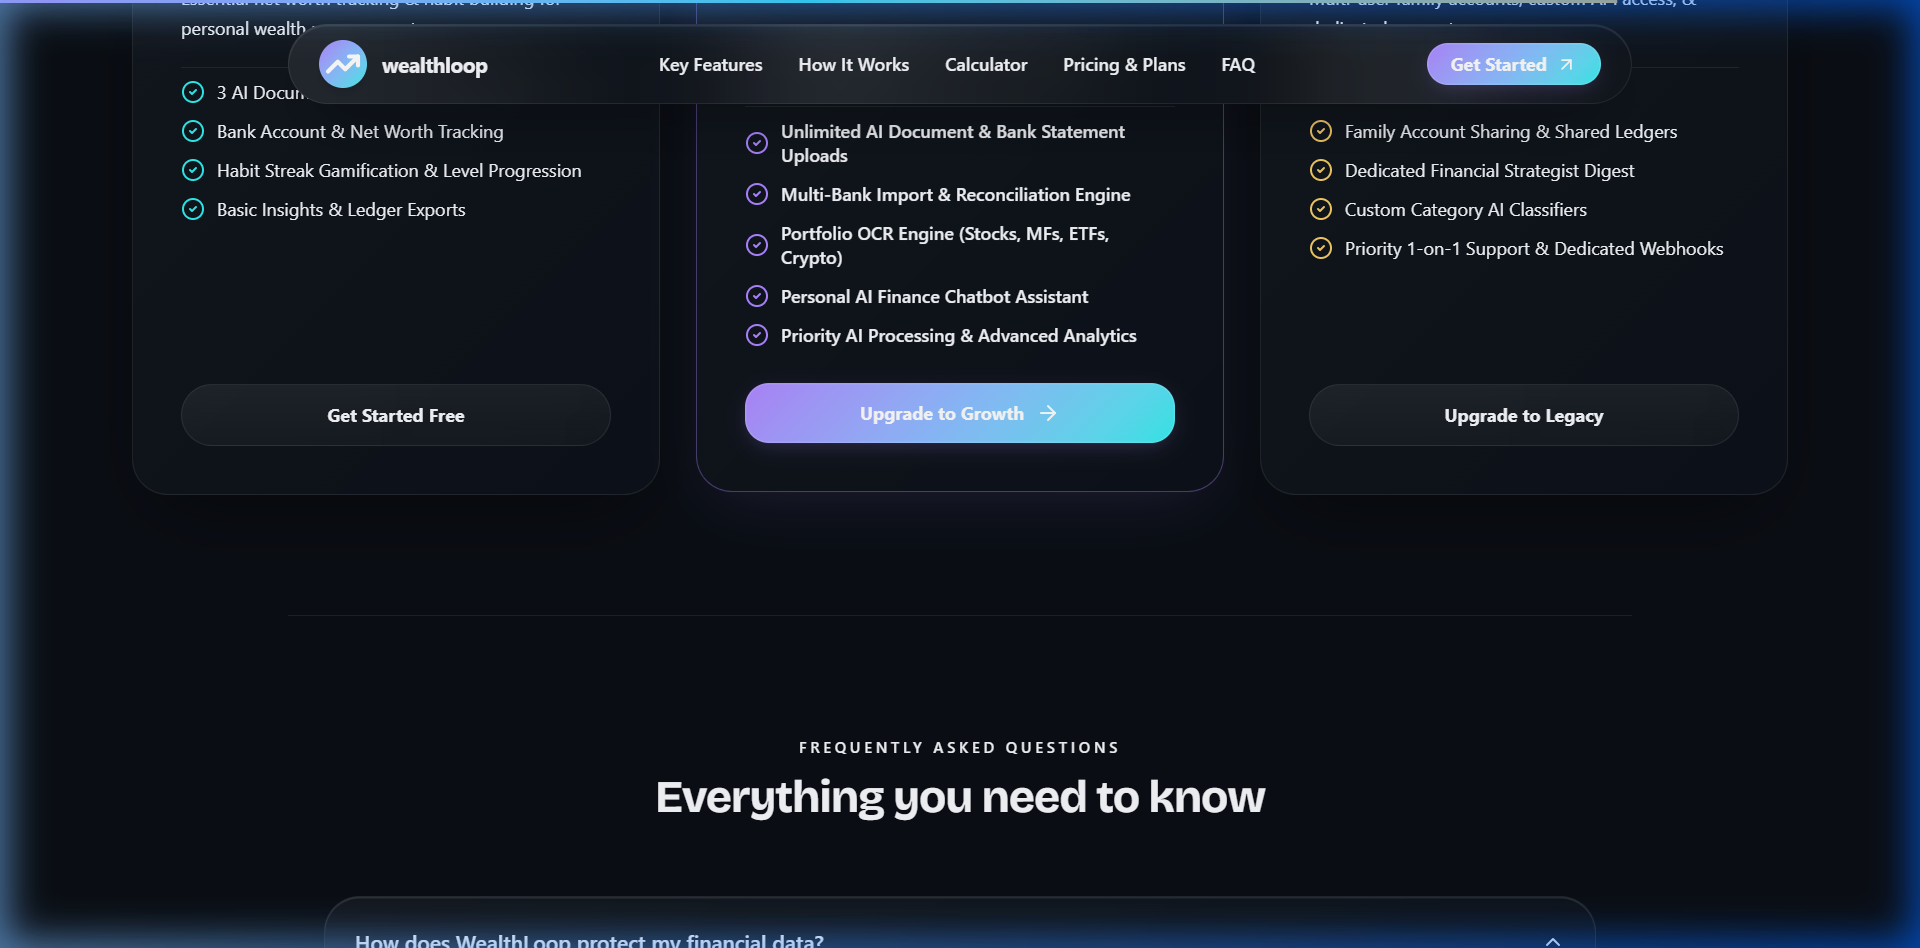
Task: Click check icon beside Personal AI Finance Chatbot
Action: click(x=757, y=296)
